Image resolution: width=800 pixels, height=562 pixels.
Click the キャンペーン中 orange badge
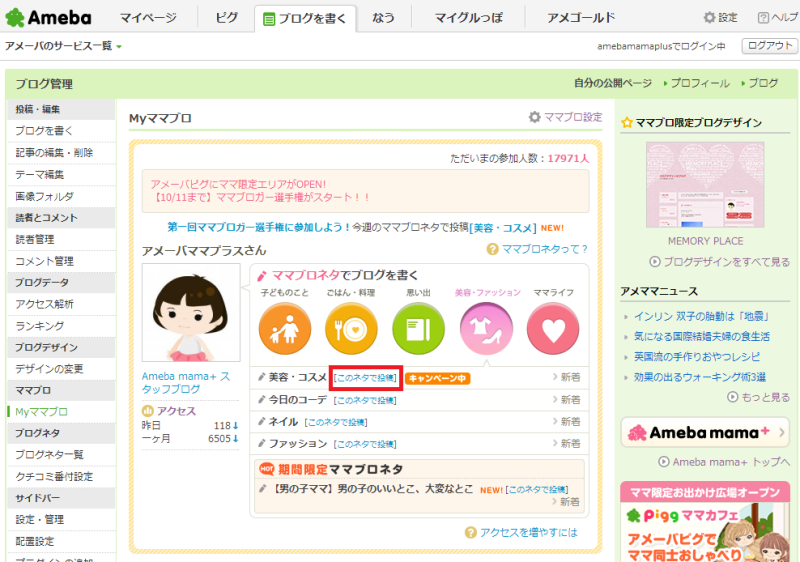(x=438, y=378)
